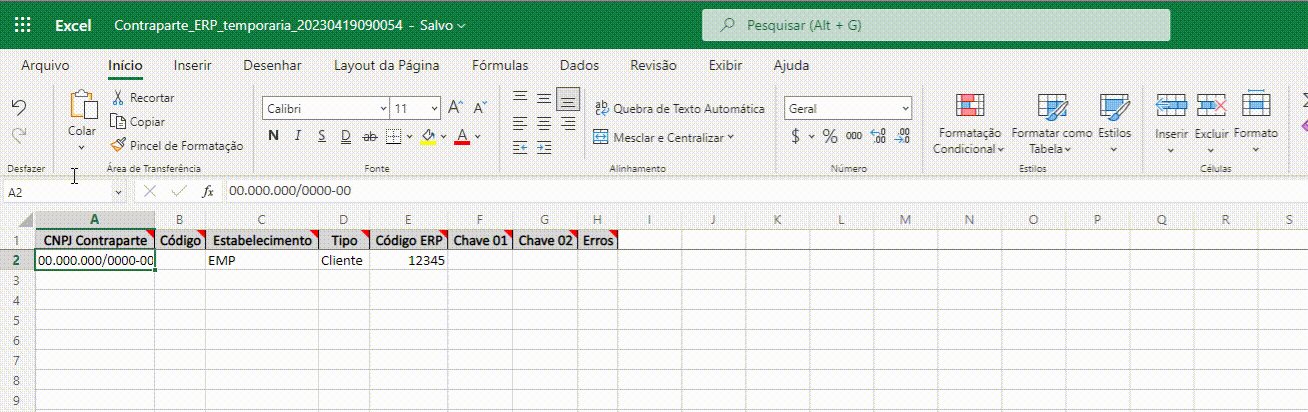Open the Revisão tab

coord(653,65)
